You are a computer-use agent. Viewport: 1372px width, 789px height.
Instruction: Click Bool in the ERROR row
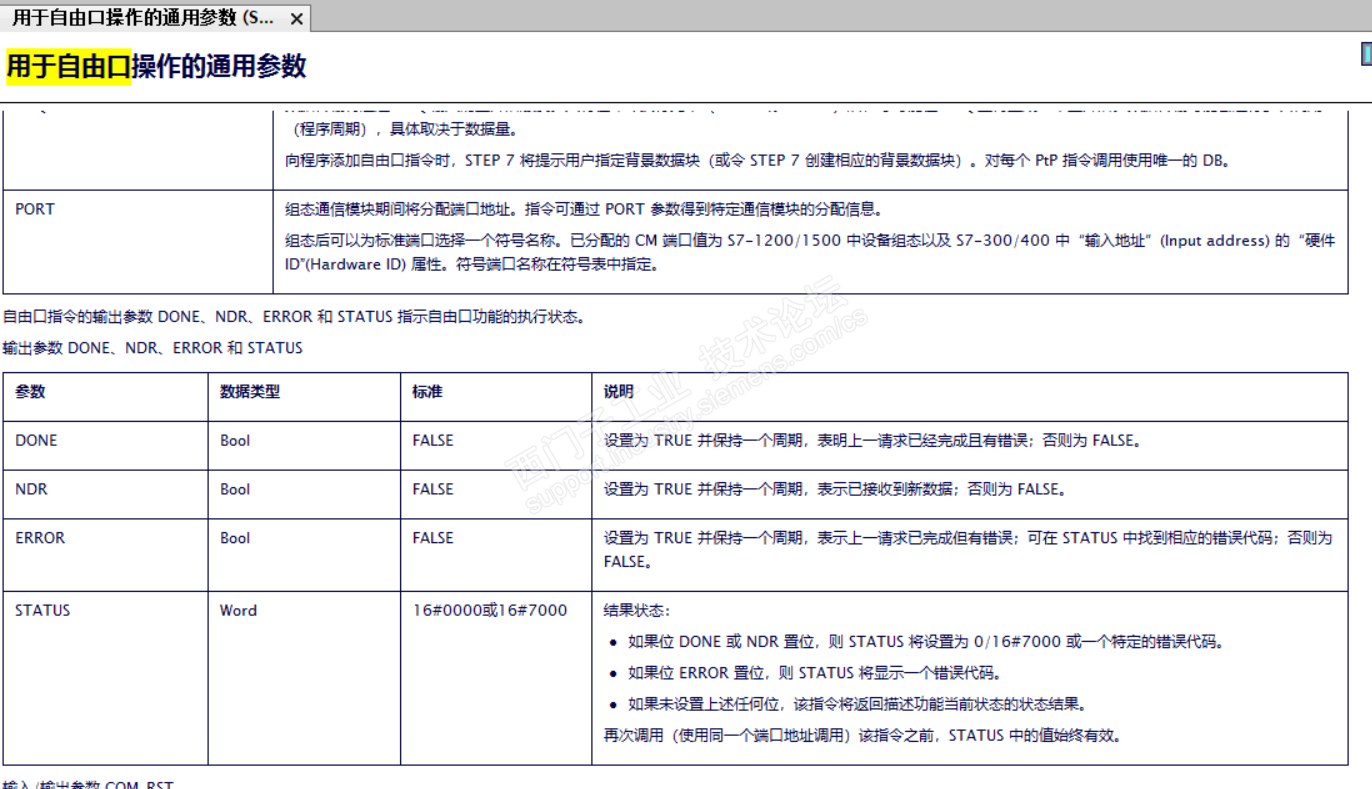(235, 538)
